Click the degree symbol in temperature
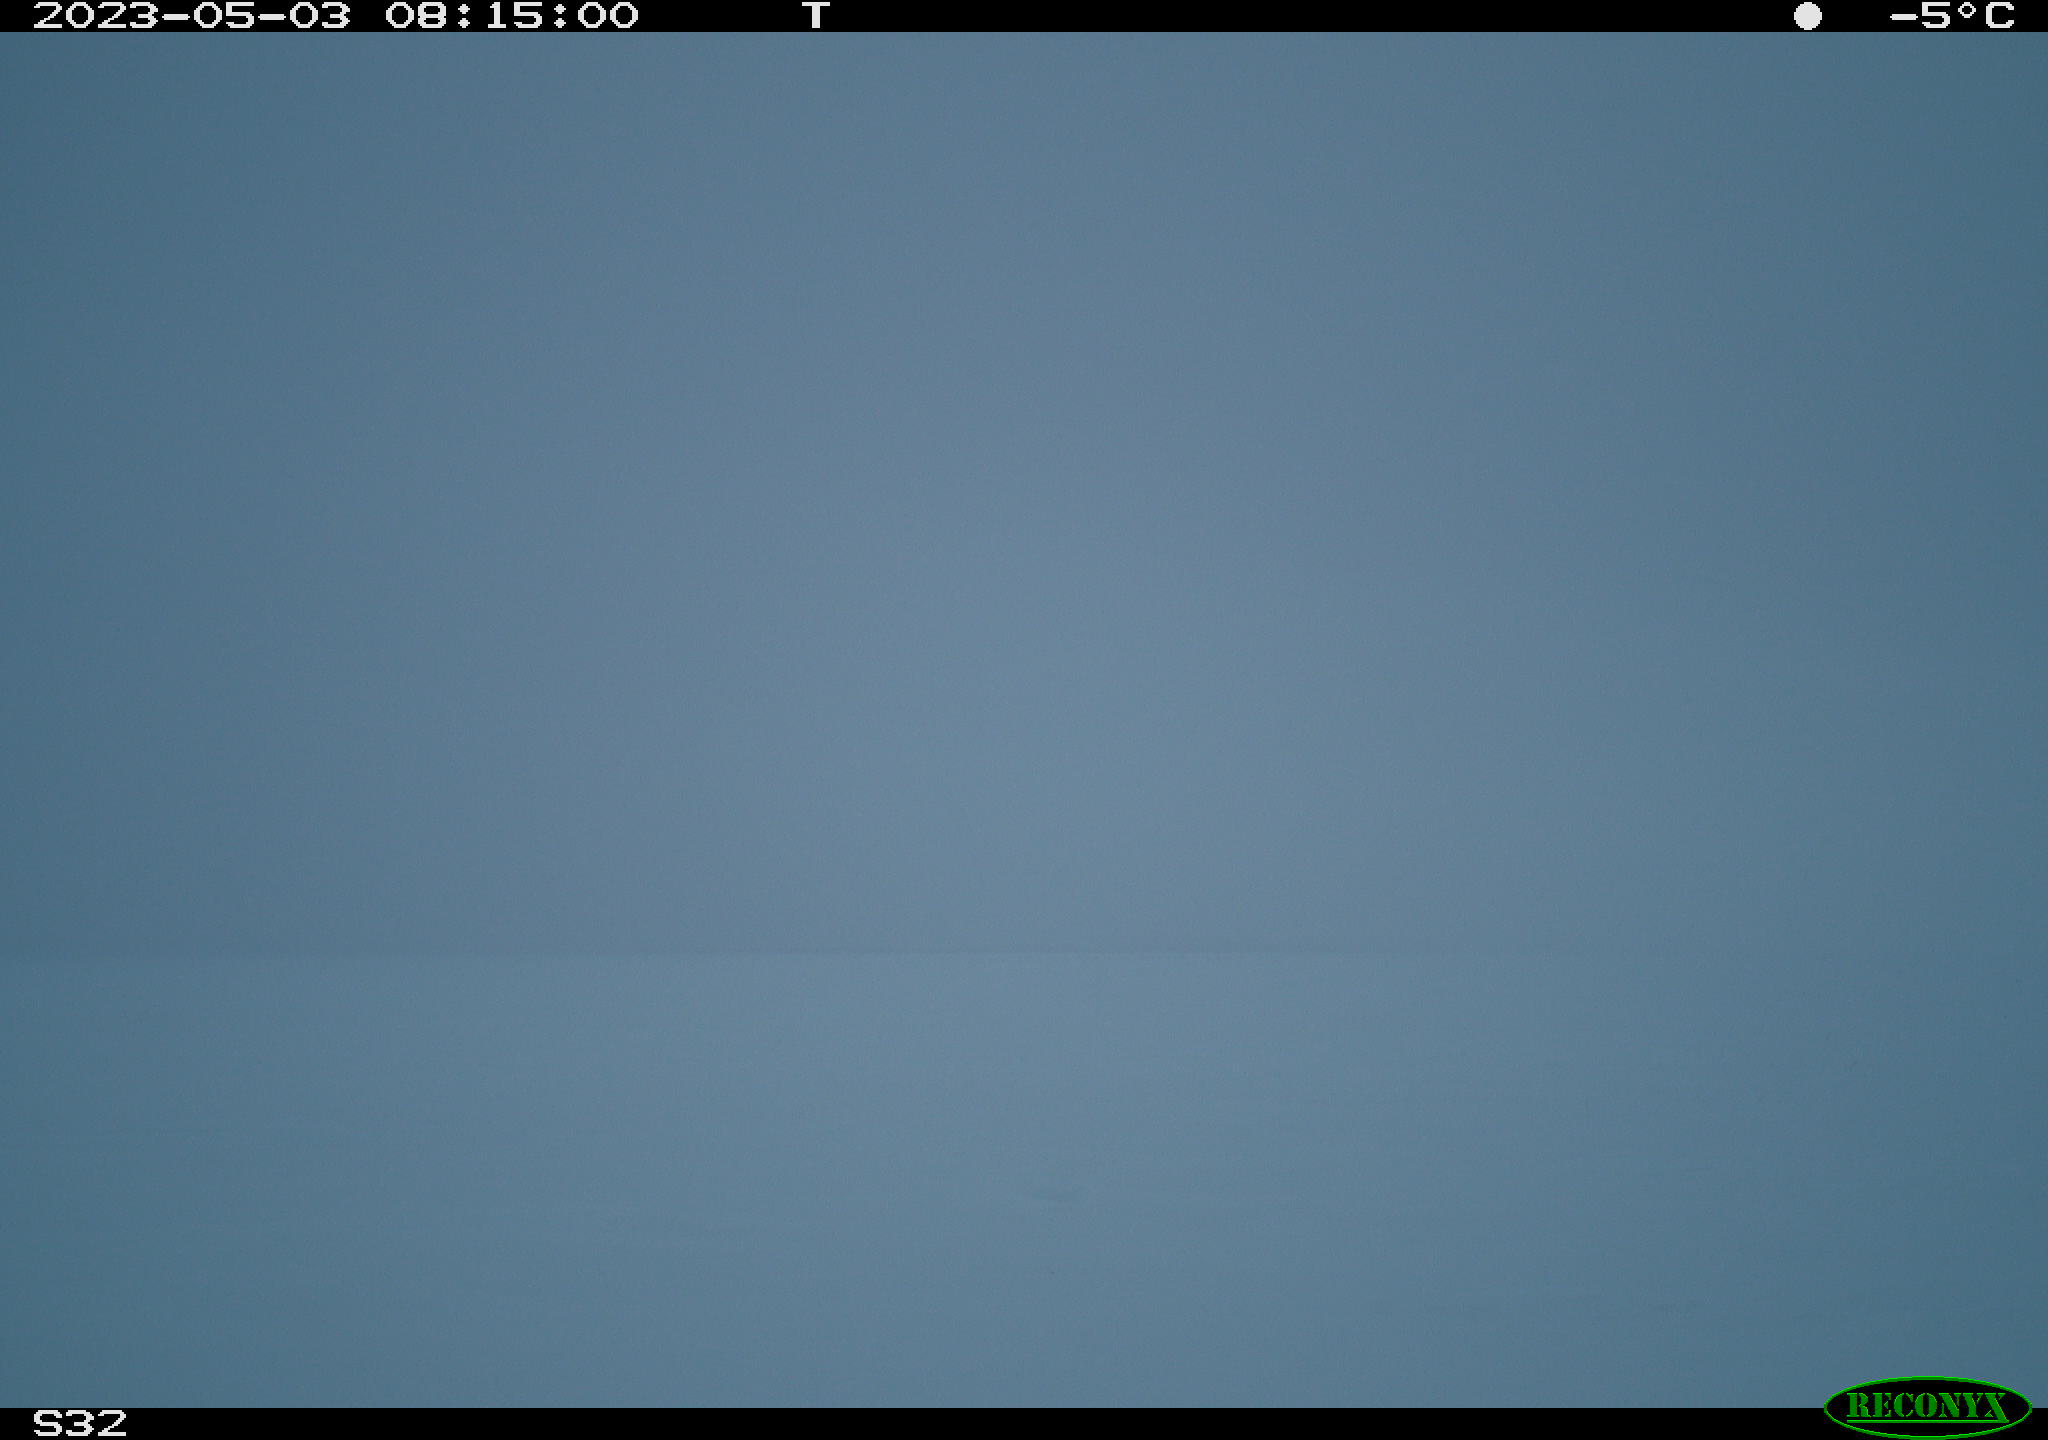The height and width of the screenshot is (1440, 2048). click(x=1968, y=10)
